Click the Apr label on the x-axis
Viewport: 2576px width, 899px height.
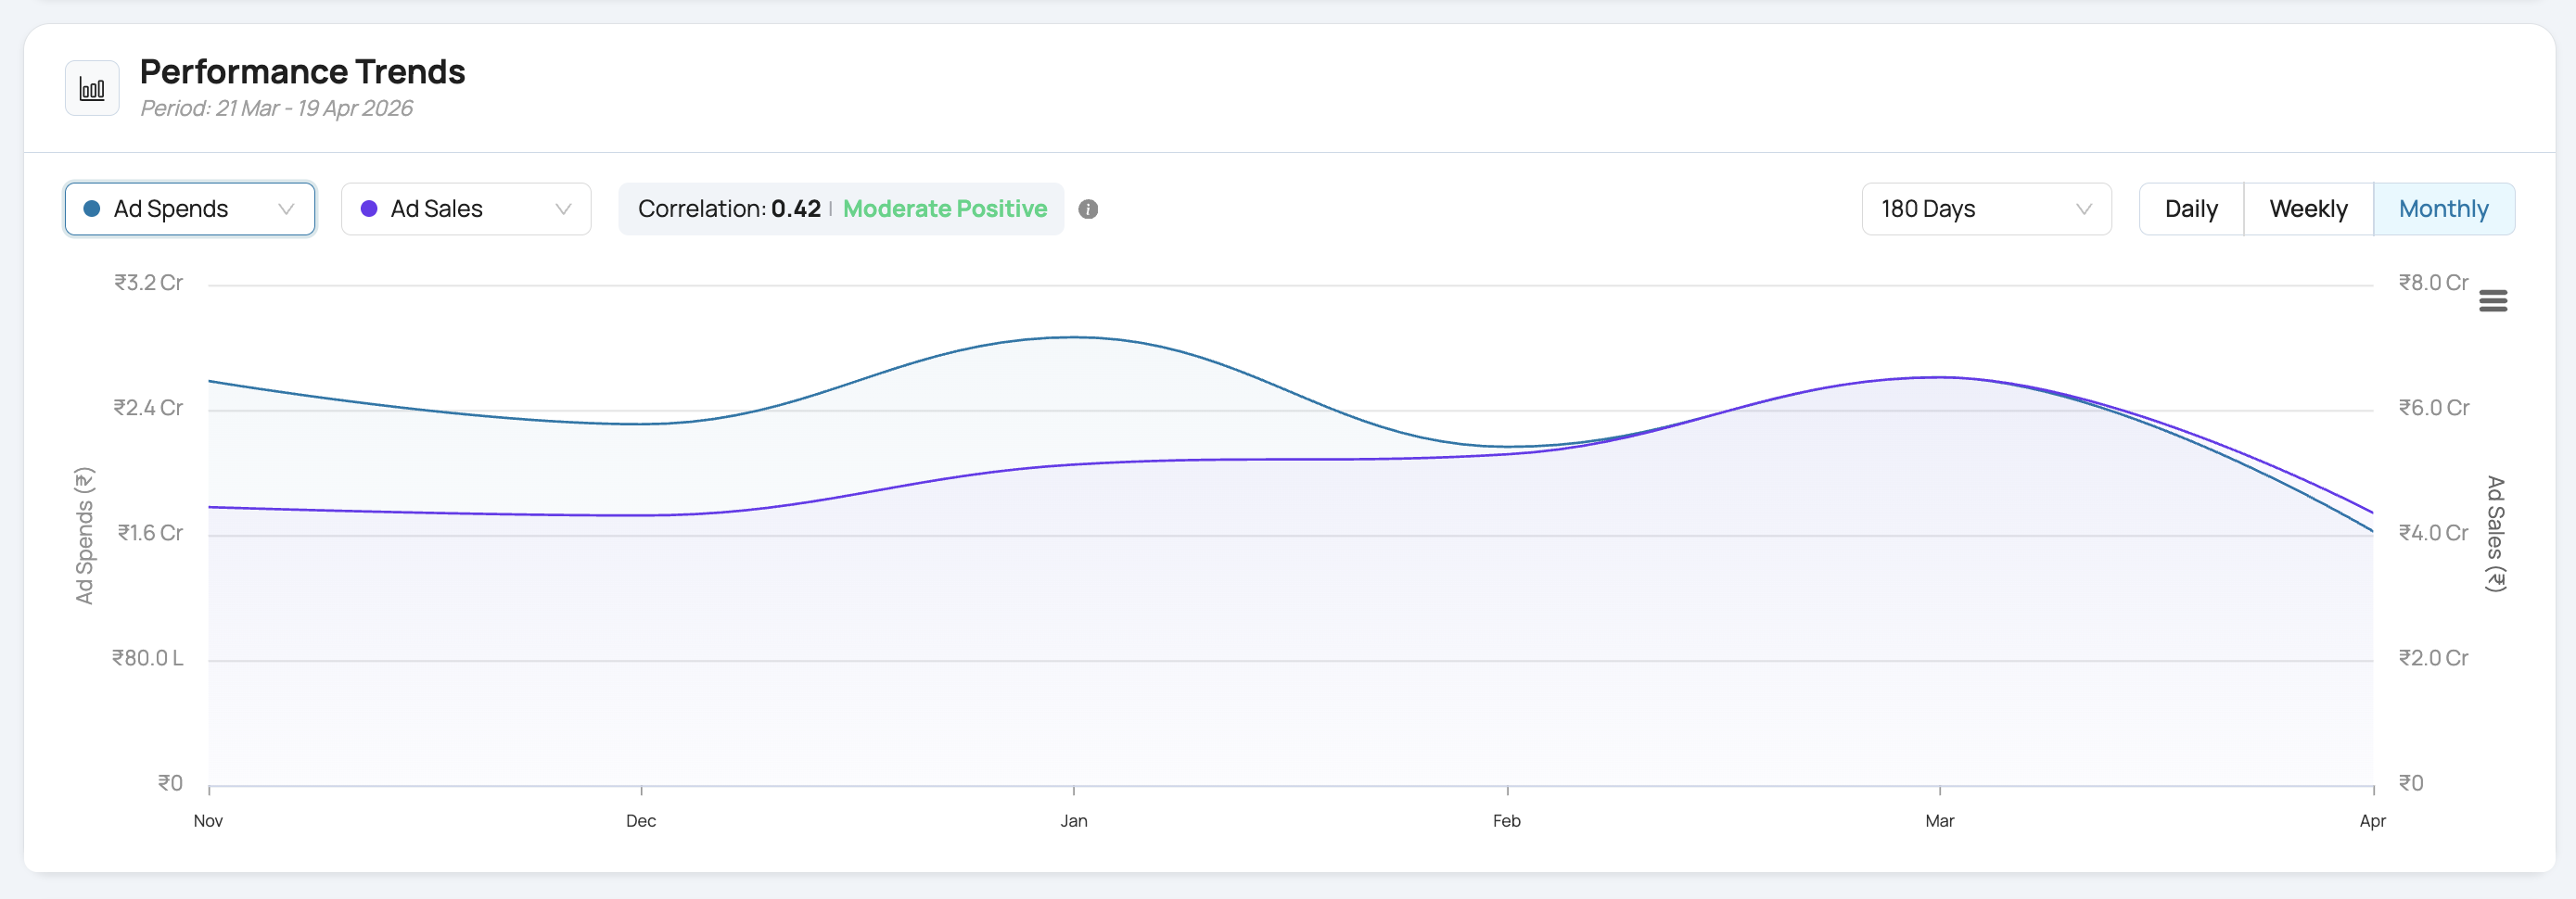click(x=2373, y=821)
